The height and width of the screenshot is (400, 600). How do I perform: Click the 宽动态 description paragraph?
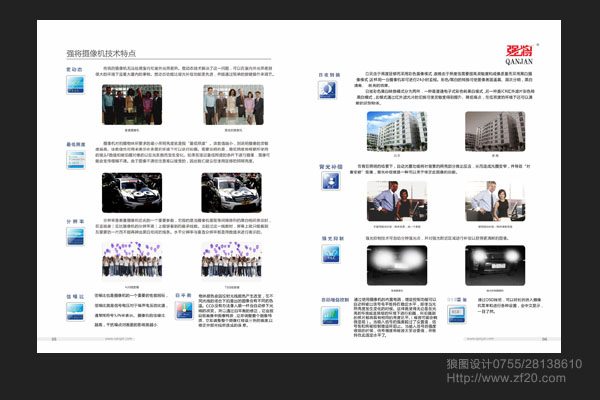[184, 71]
